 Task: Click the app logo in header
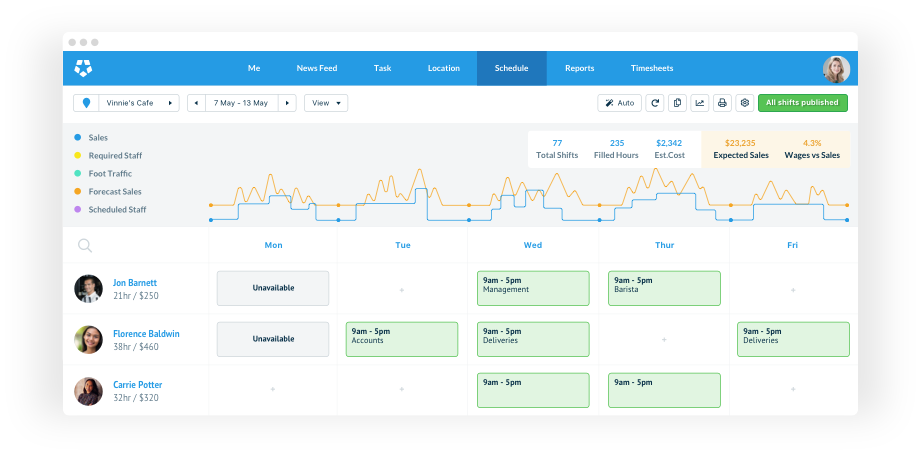point(84,68)
